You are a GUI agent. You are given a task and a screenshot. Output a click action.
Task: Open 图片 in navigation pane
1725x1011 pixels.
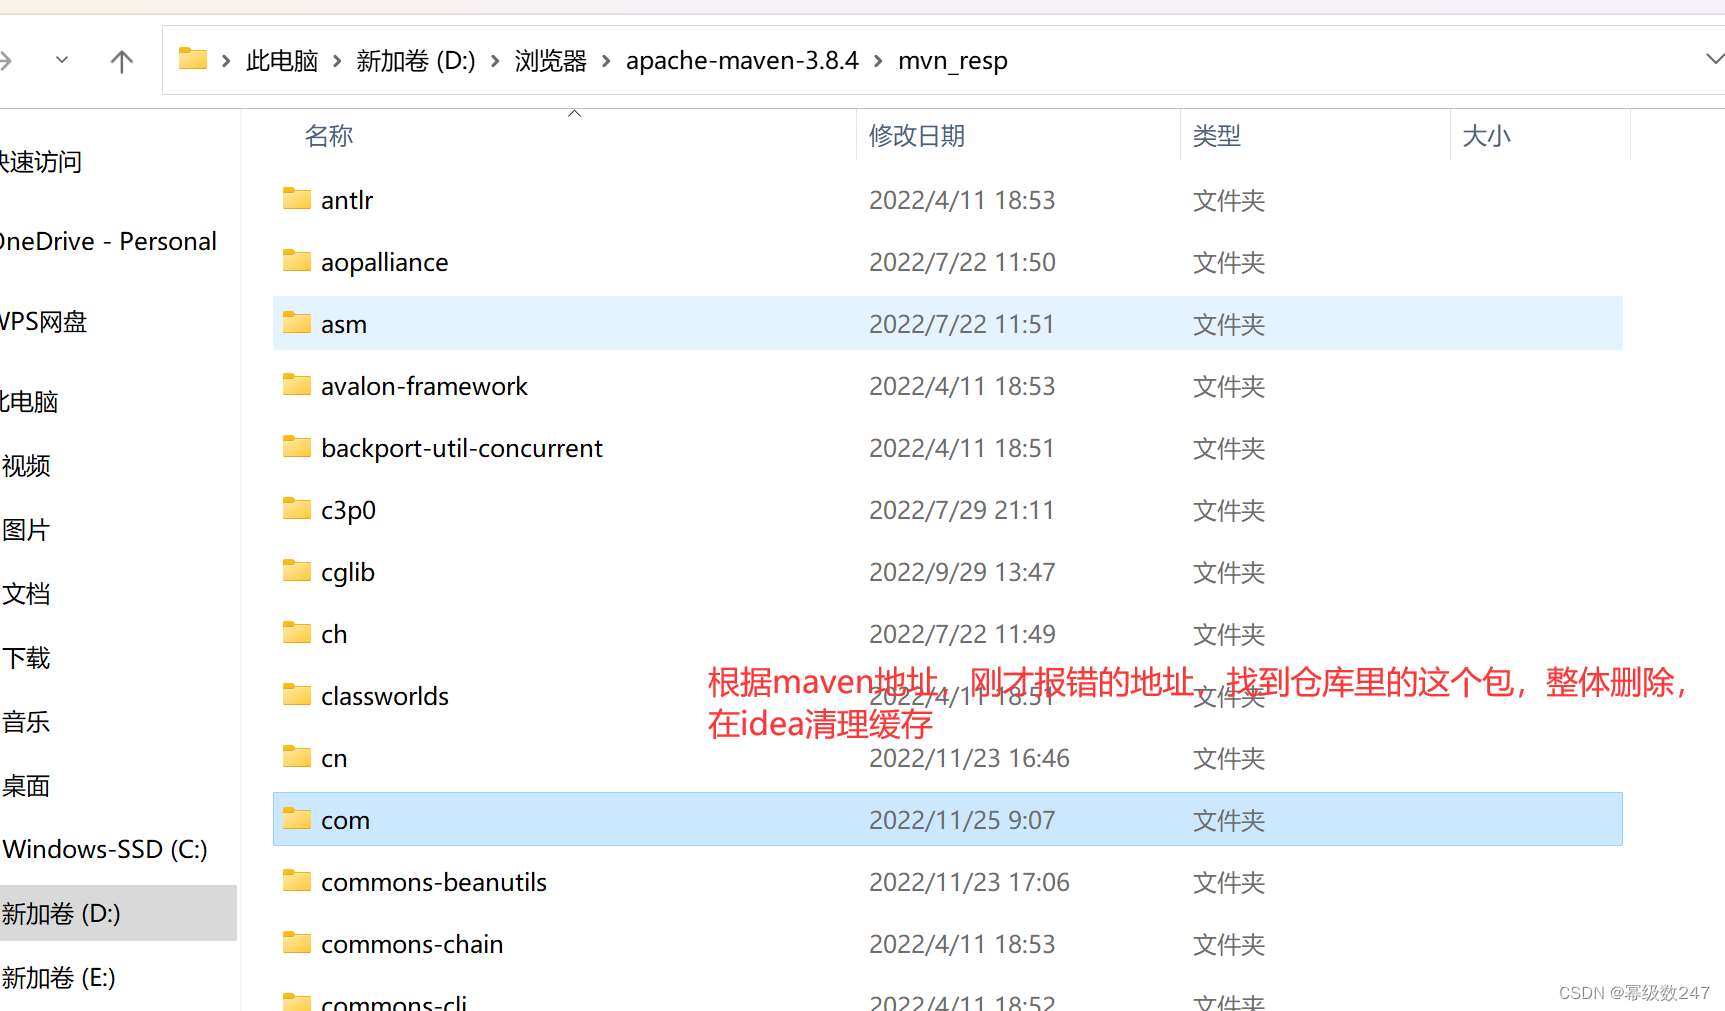tap(26, 530)
